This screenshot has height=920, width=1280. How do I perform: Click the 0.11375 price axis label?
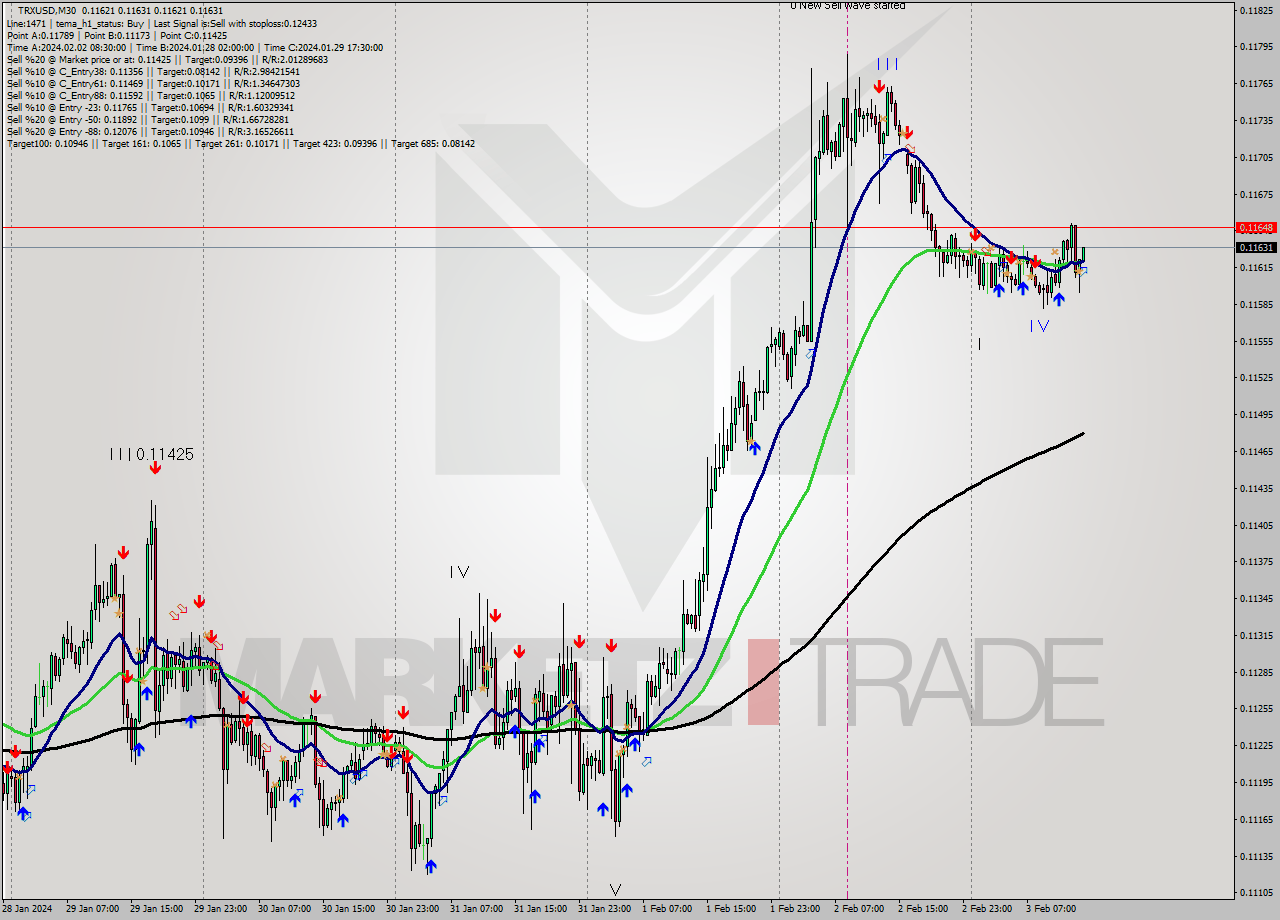pyautogui.click(x=1256, y=562)
